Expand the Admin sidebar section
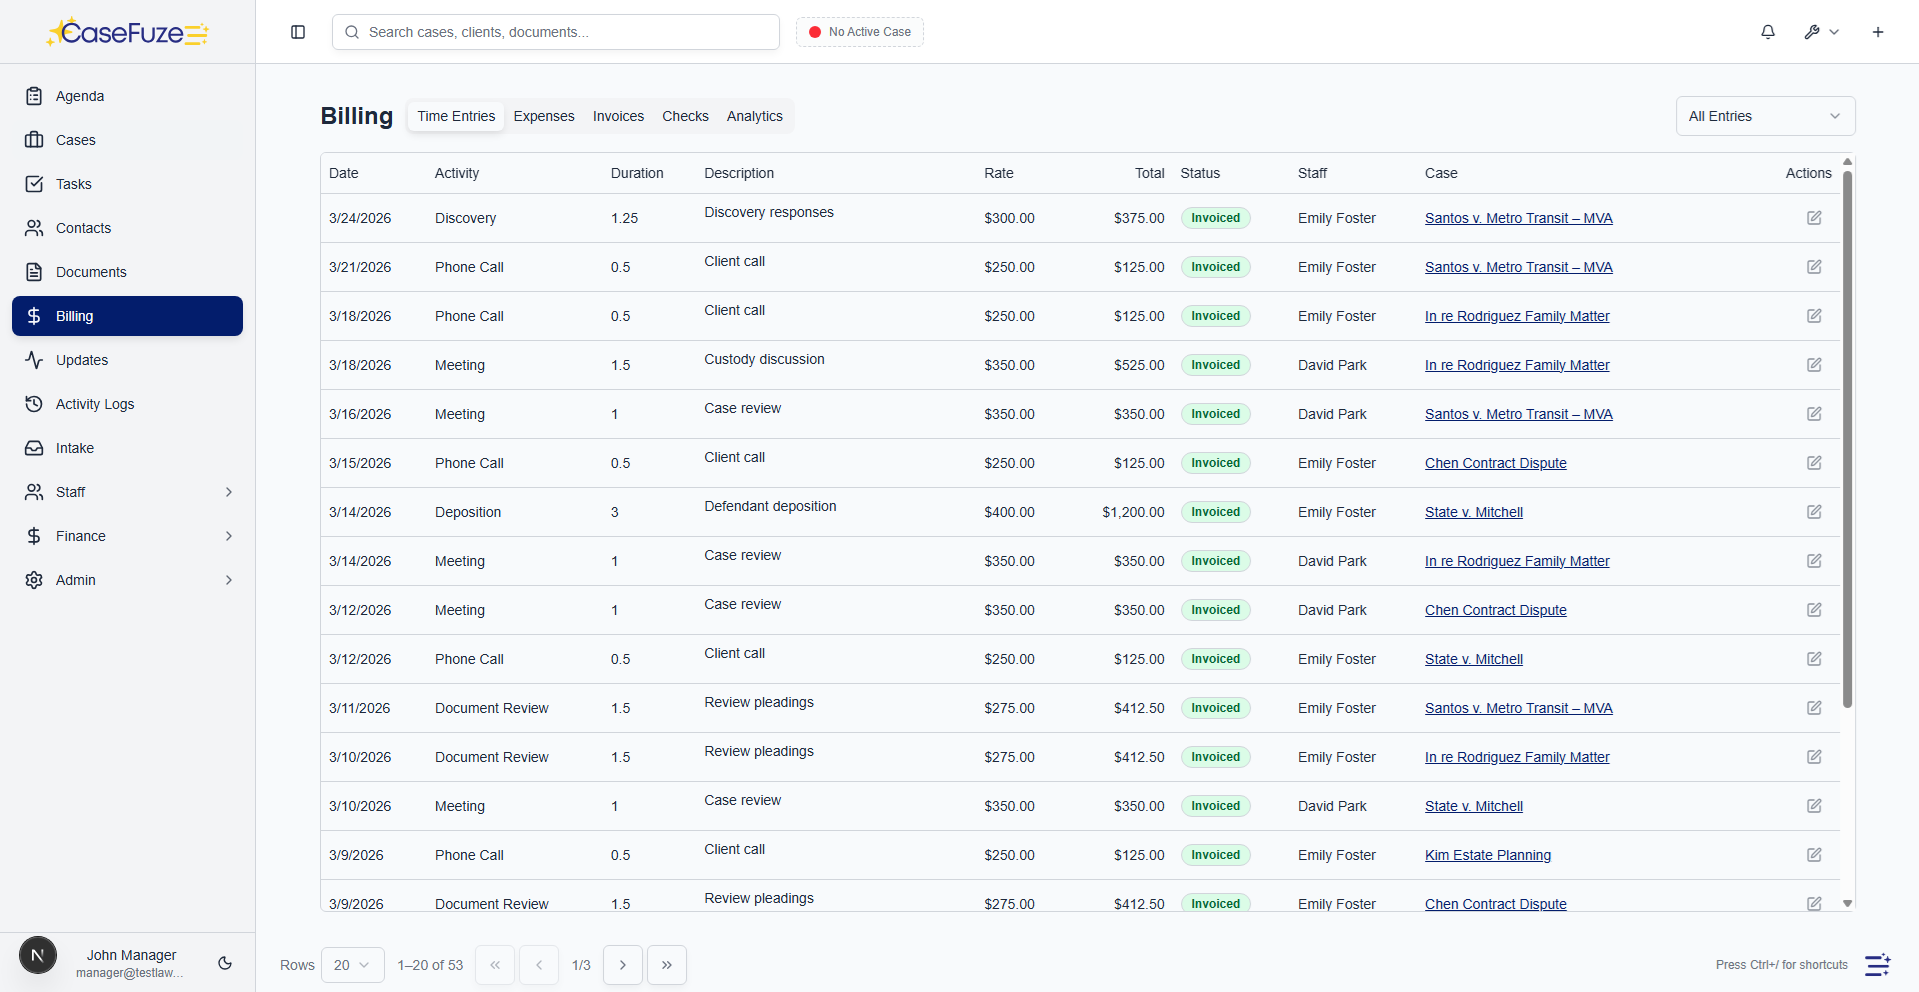Image resolution: width=1919 pixels, height=992 pixels. click(128, 580)
